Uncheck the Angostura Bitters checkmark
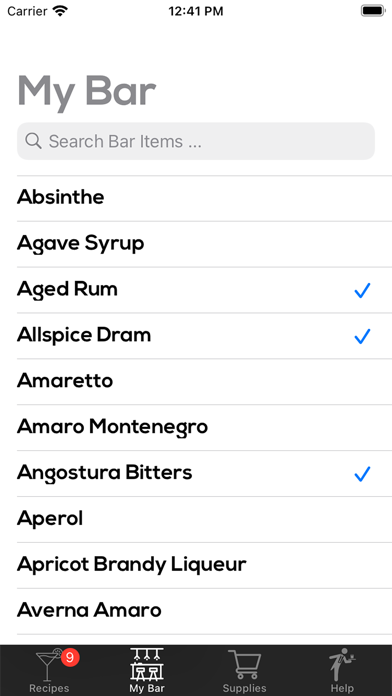 [x=362, y=474]
